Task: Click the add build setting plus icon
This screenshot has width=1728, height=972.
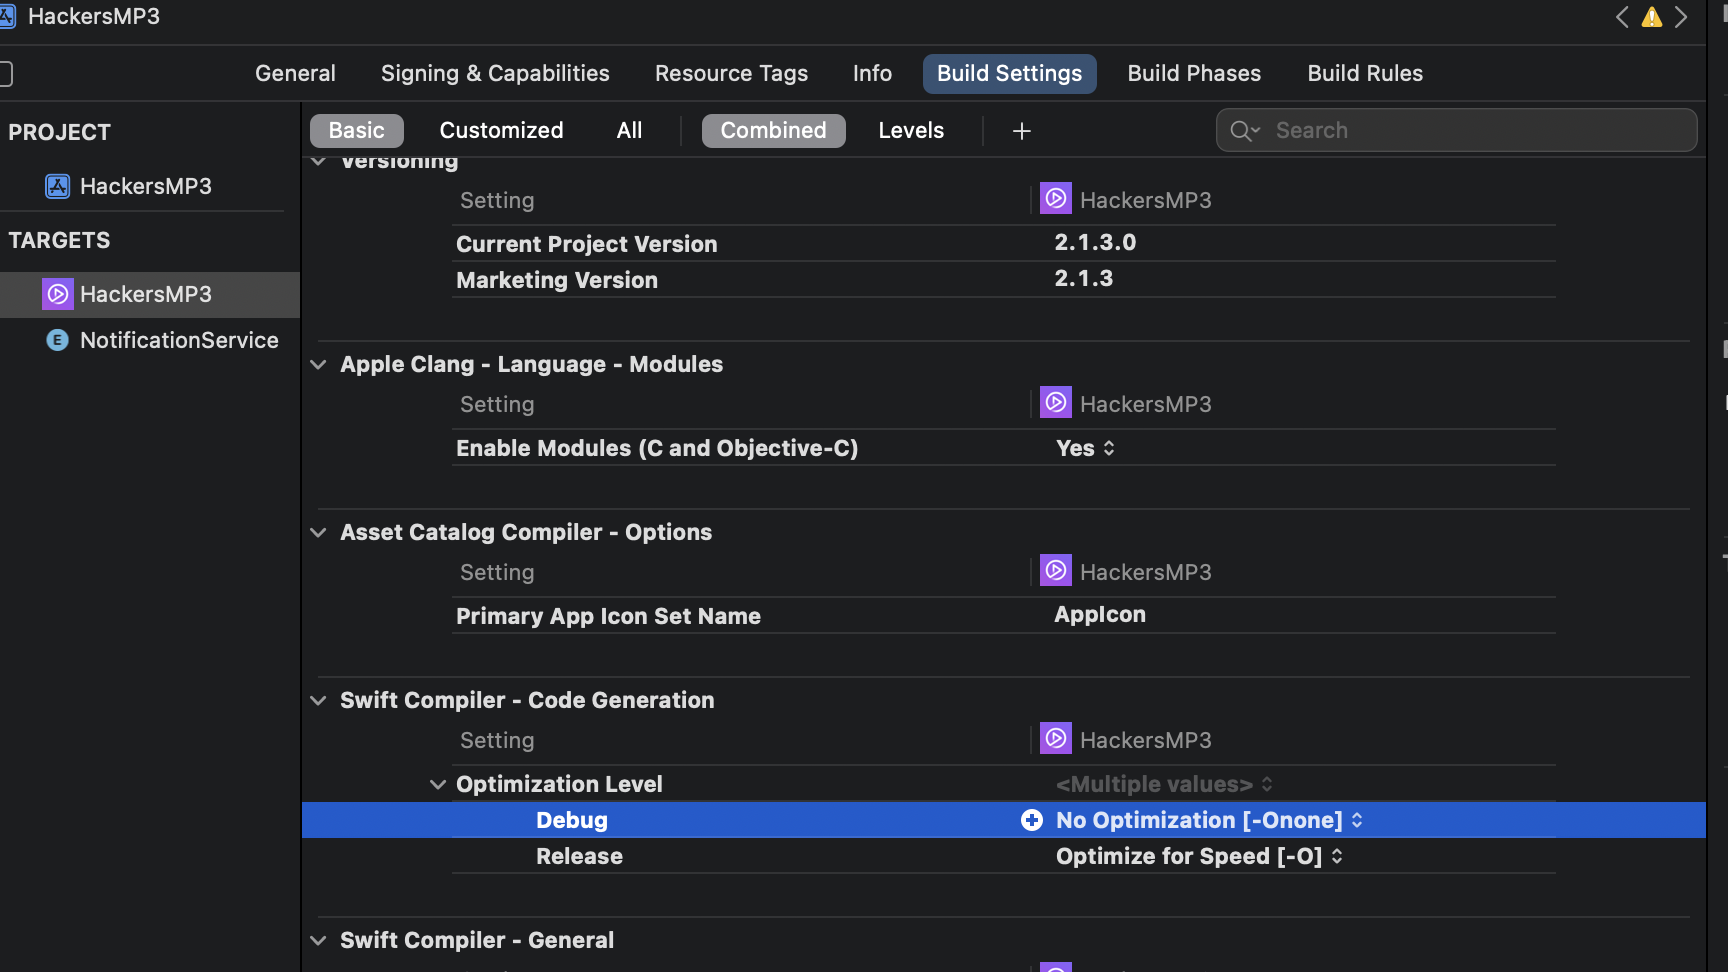Action: pyautogui.click(x=1021, y=131)
